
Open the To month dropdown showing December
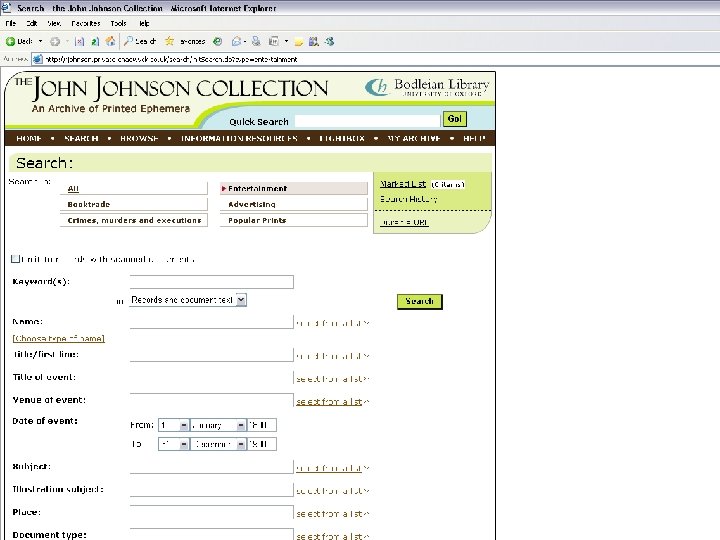218,444
